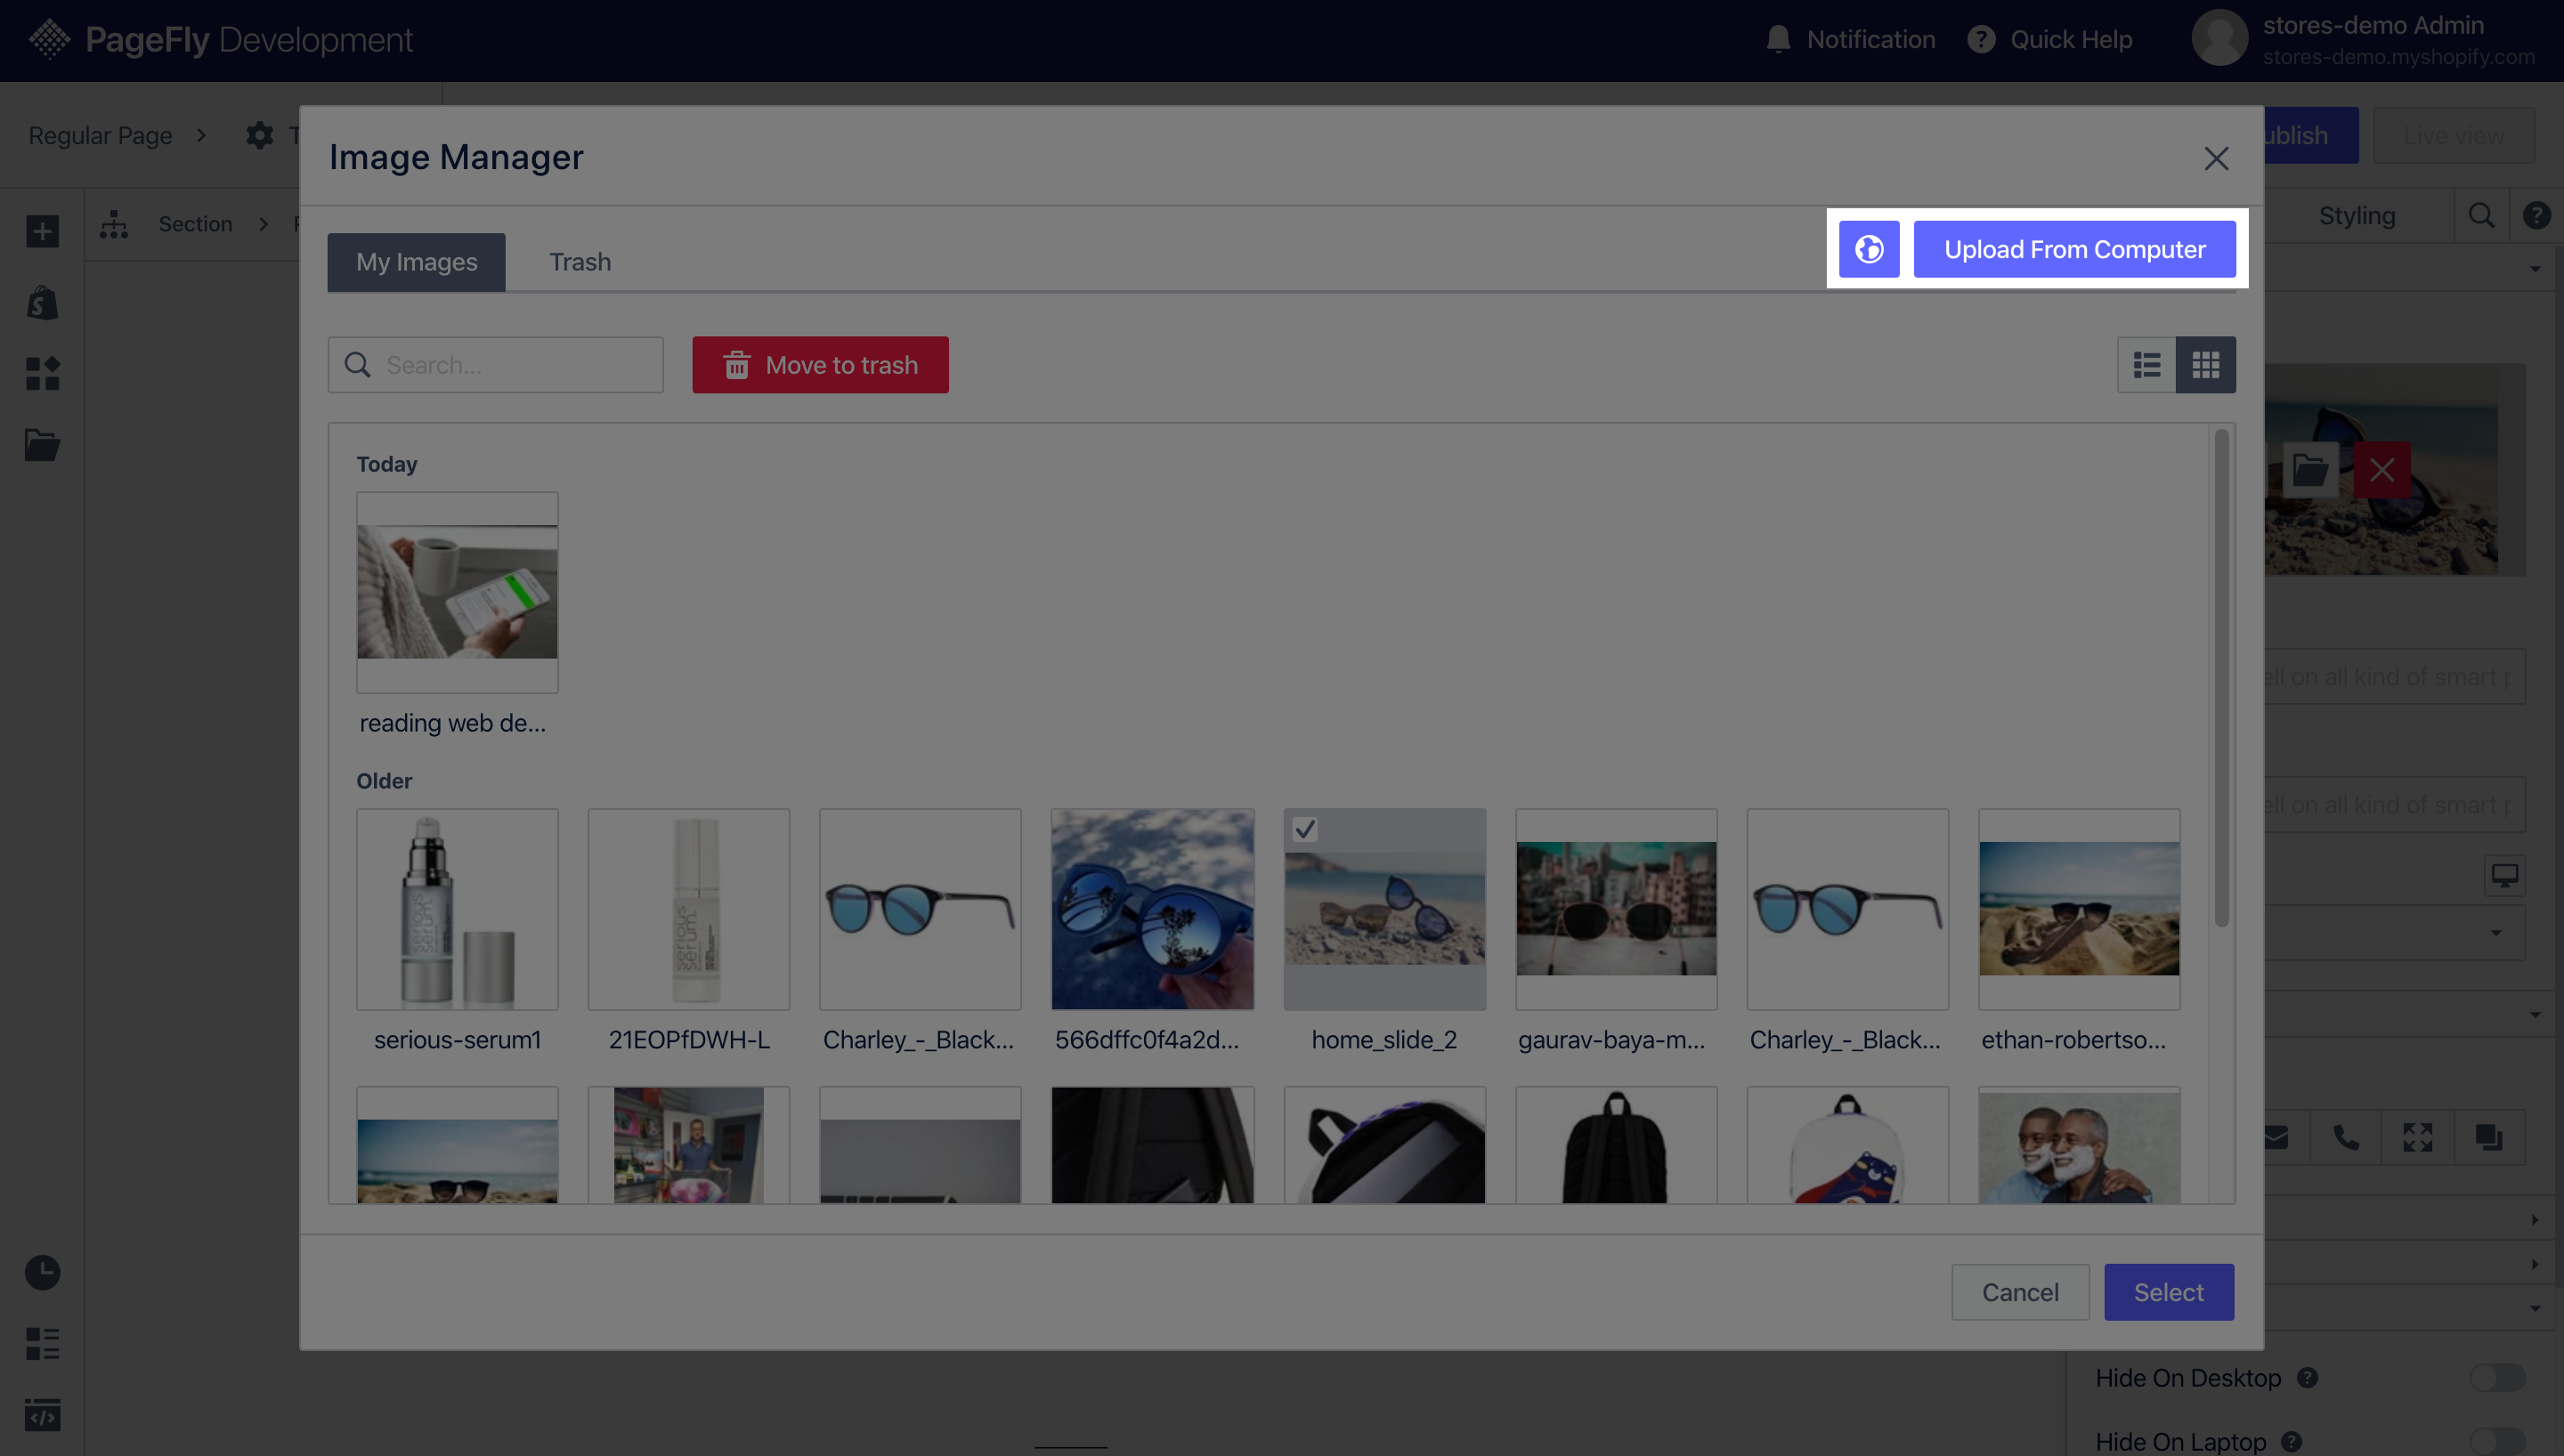Open dropdown below desktop device icon
Screen dimensions: 2564x1456
click(x=2395, y=932)
